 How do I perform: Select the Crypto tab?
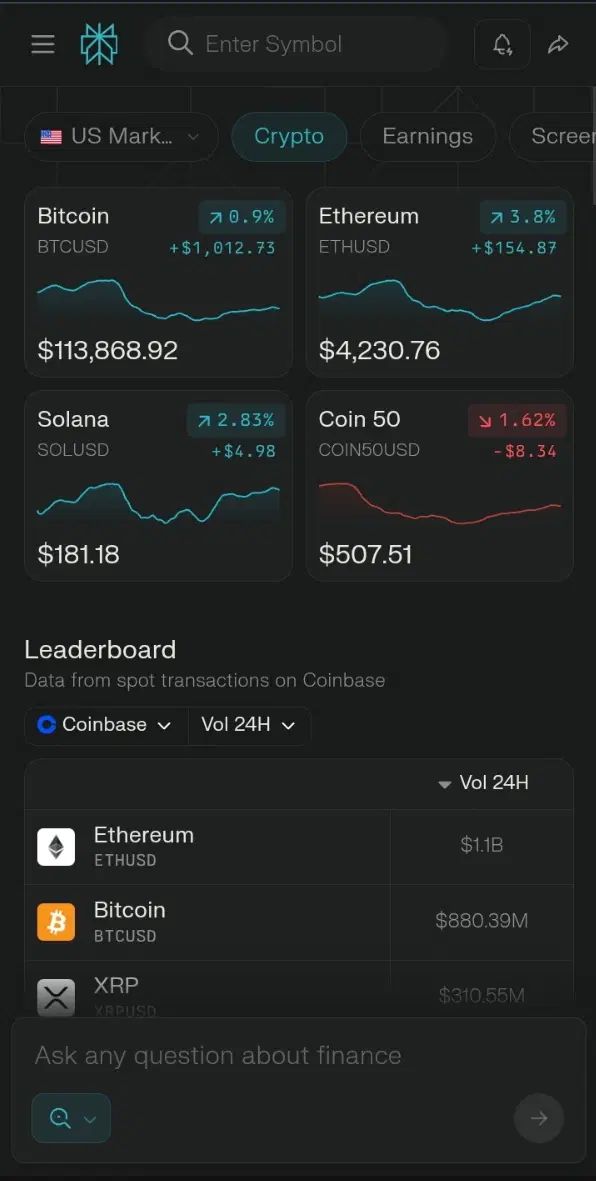[289, 136]
